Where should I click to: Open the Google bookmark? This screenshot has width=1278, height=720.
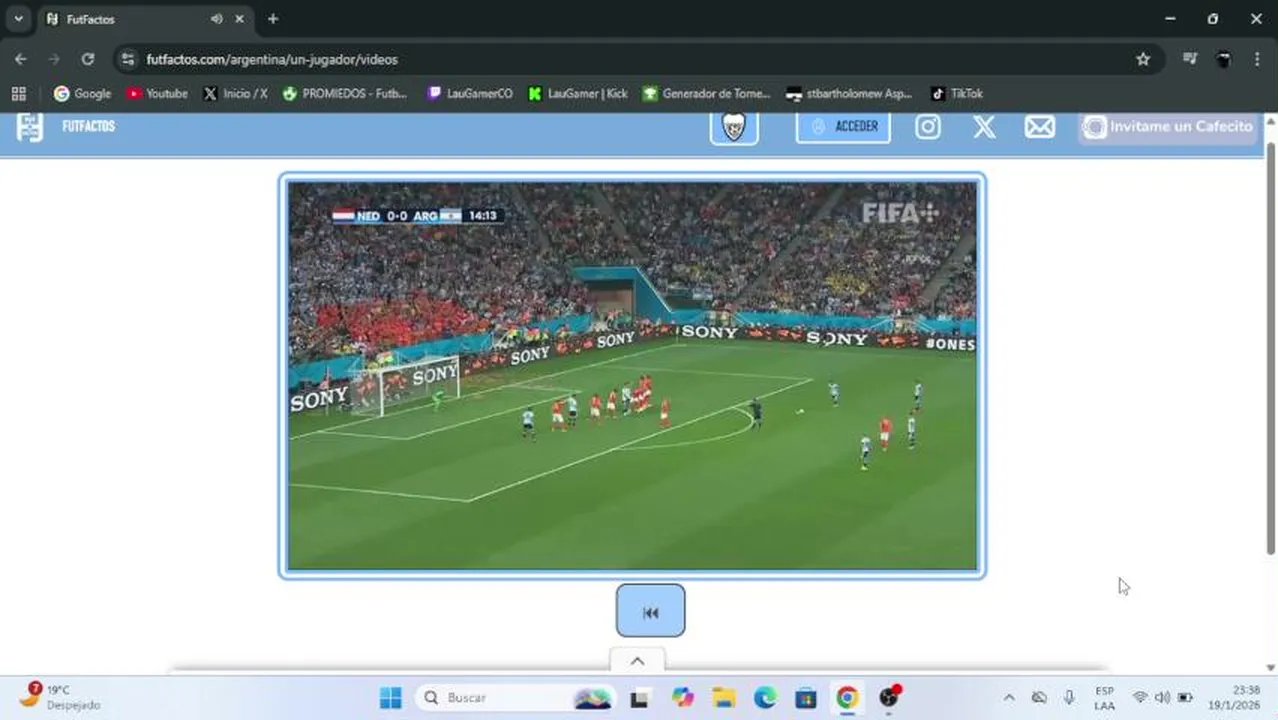click(82, 93)
